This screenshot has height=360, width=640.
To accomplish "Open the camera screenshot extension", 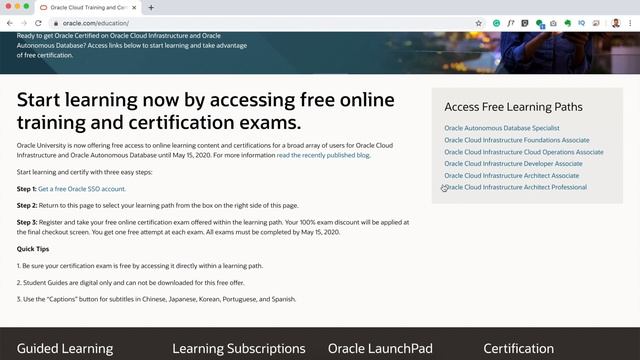I will 553,23.
